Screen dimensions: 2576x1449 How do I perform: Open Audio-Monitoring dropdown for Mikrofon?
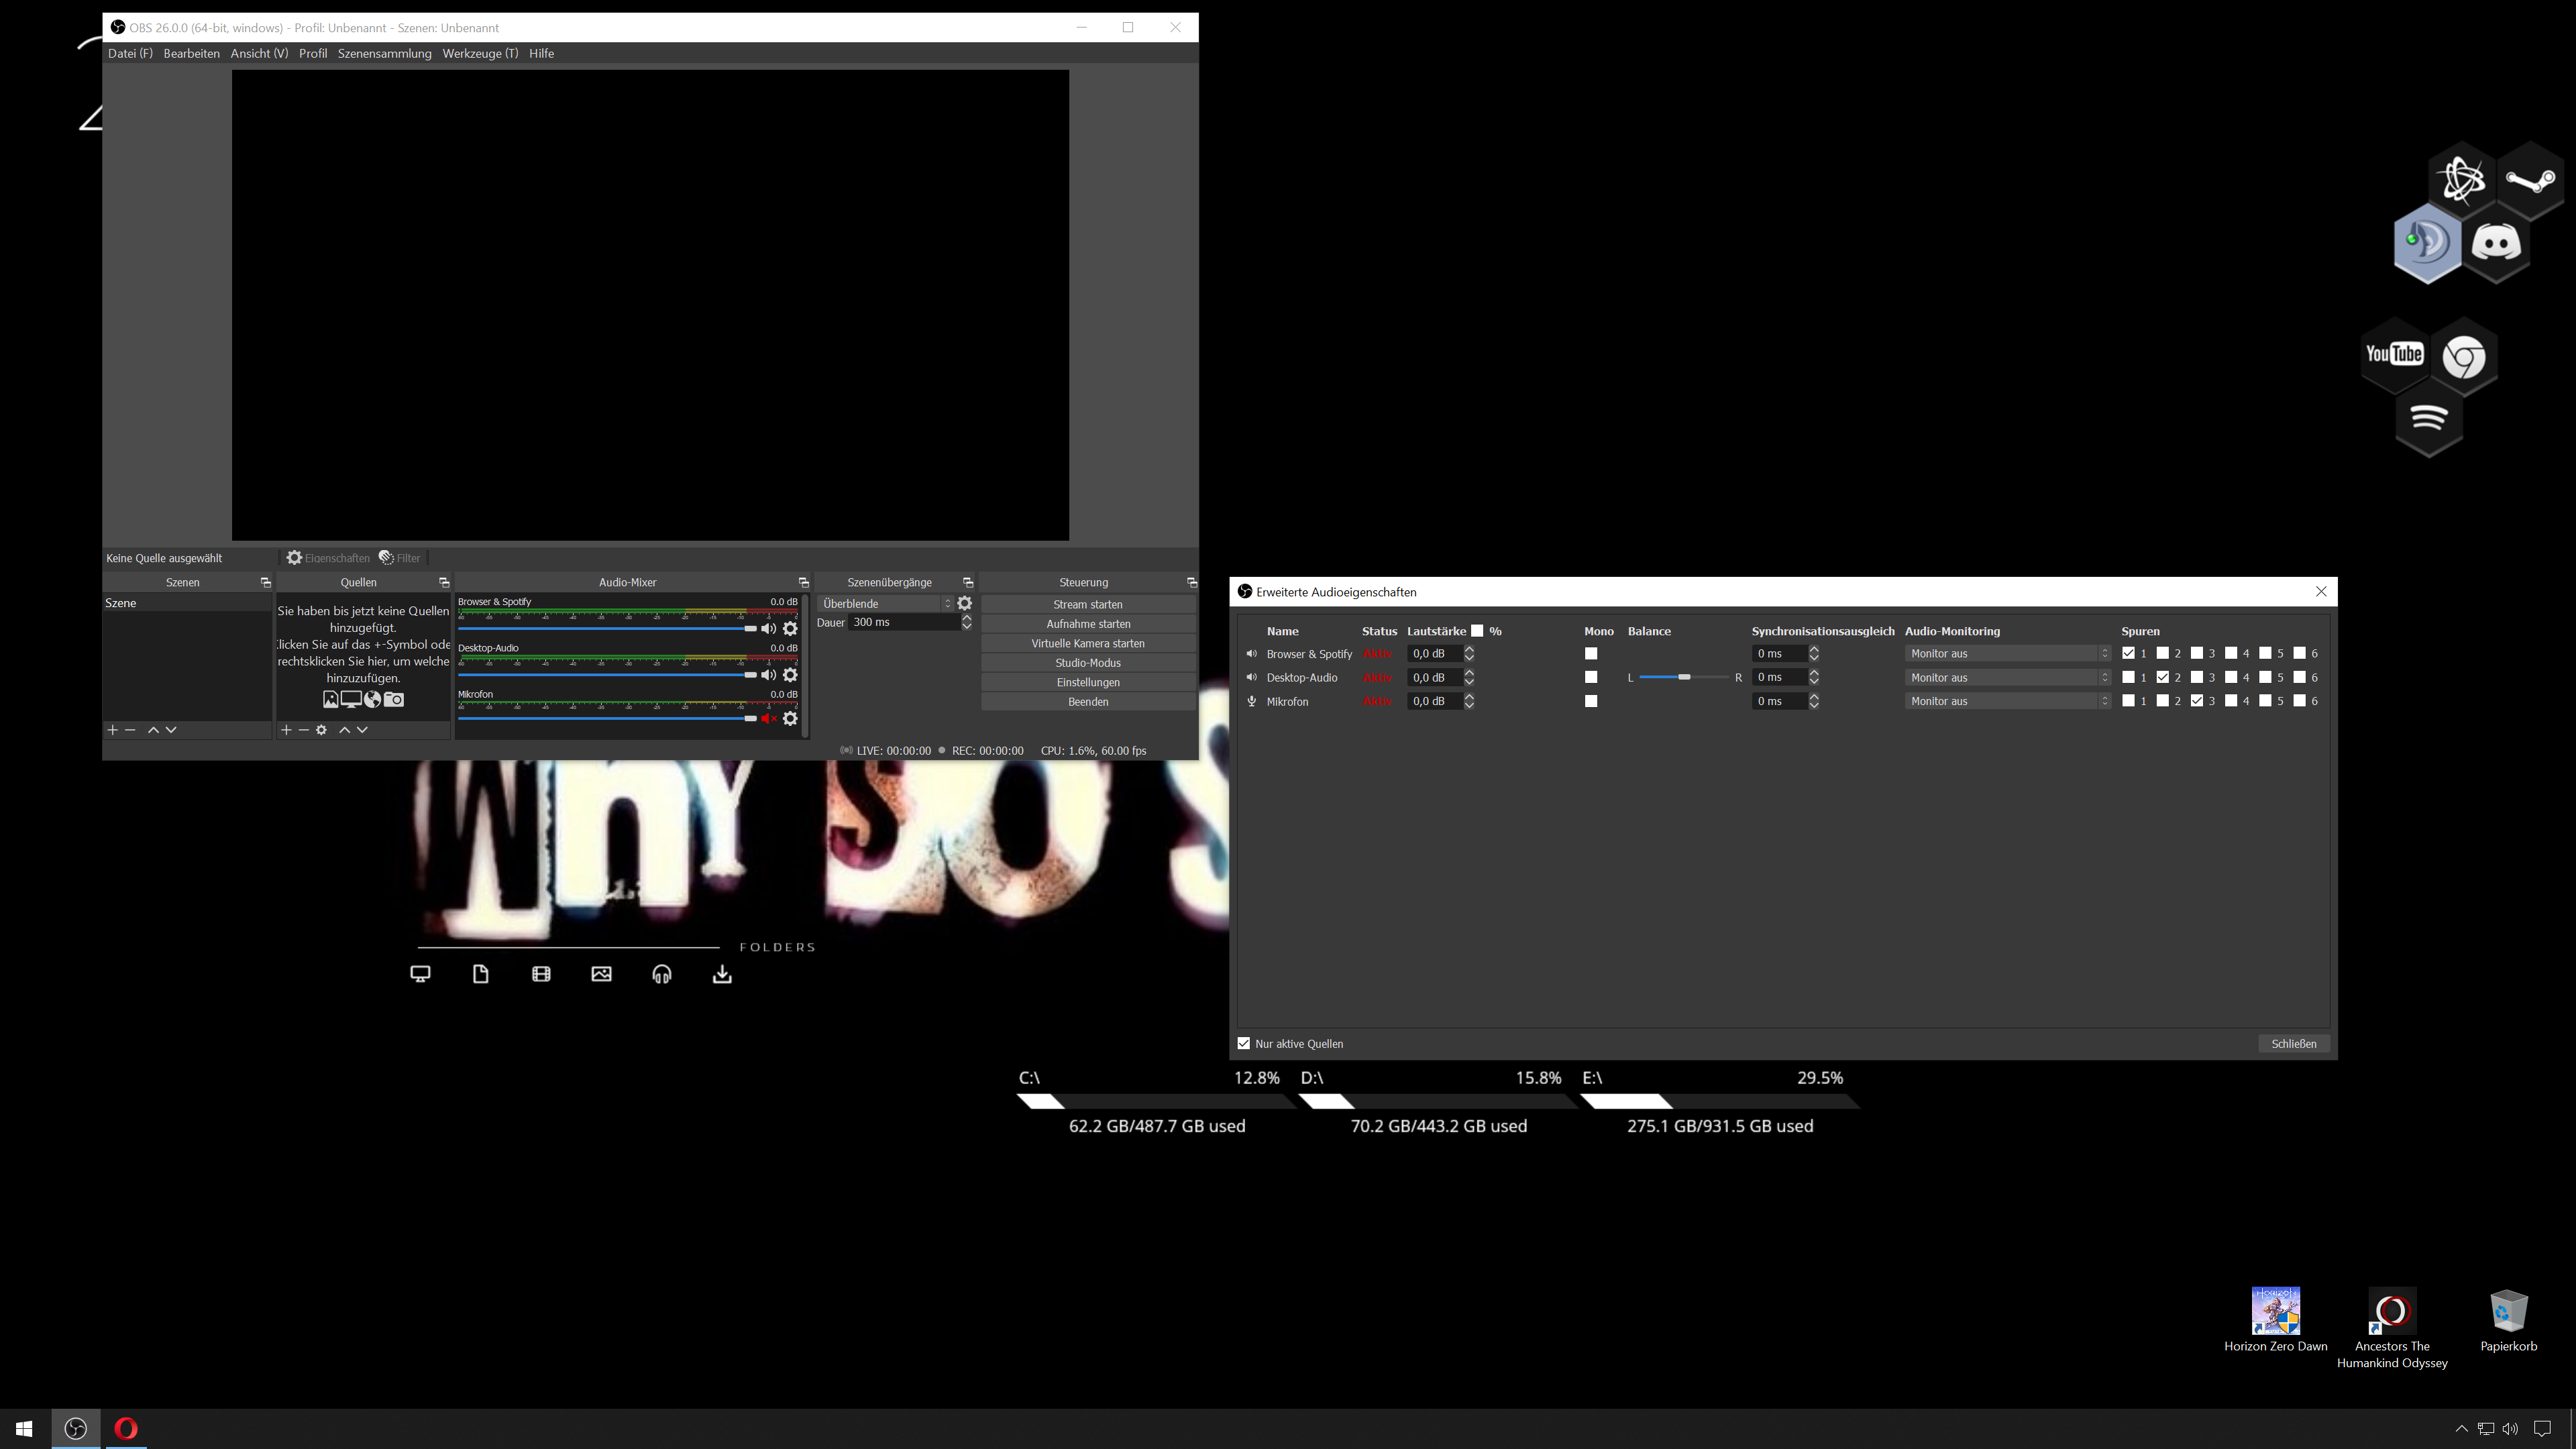pos(2007,702)
